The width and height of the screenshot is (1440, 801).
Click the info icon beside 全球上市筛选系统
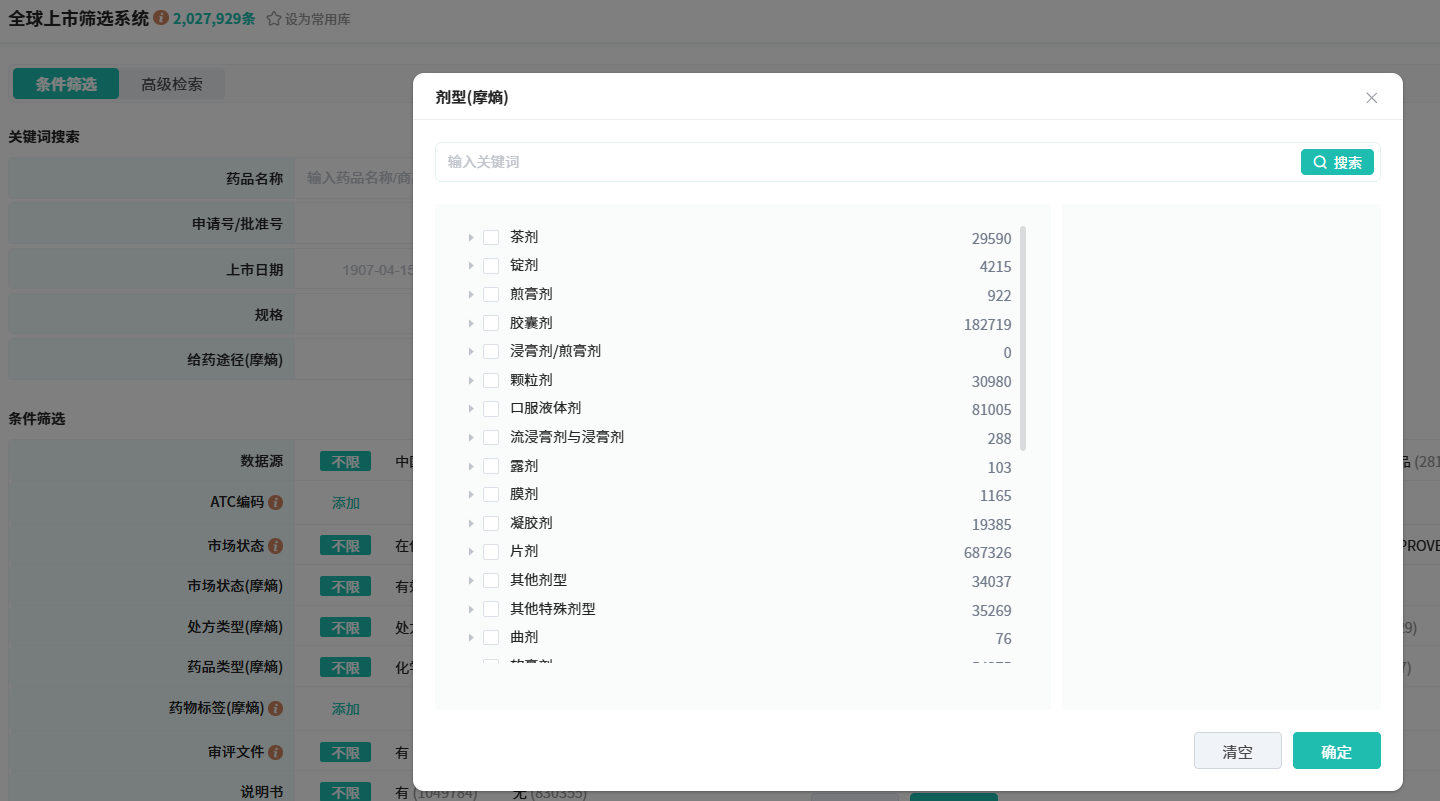pyautogui.click(x=160, y=19)
